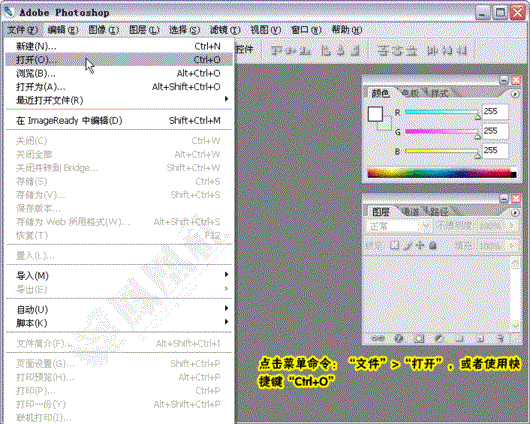The height and width of the screenshot is (424, 530).
Task: Choose 在 ImageReady 中编辑(D) entry
Action: (119, 121)
